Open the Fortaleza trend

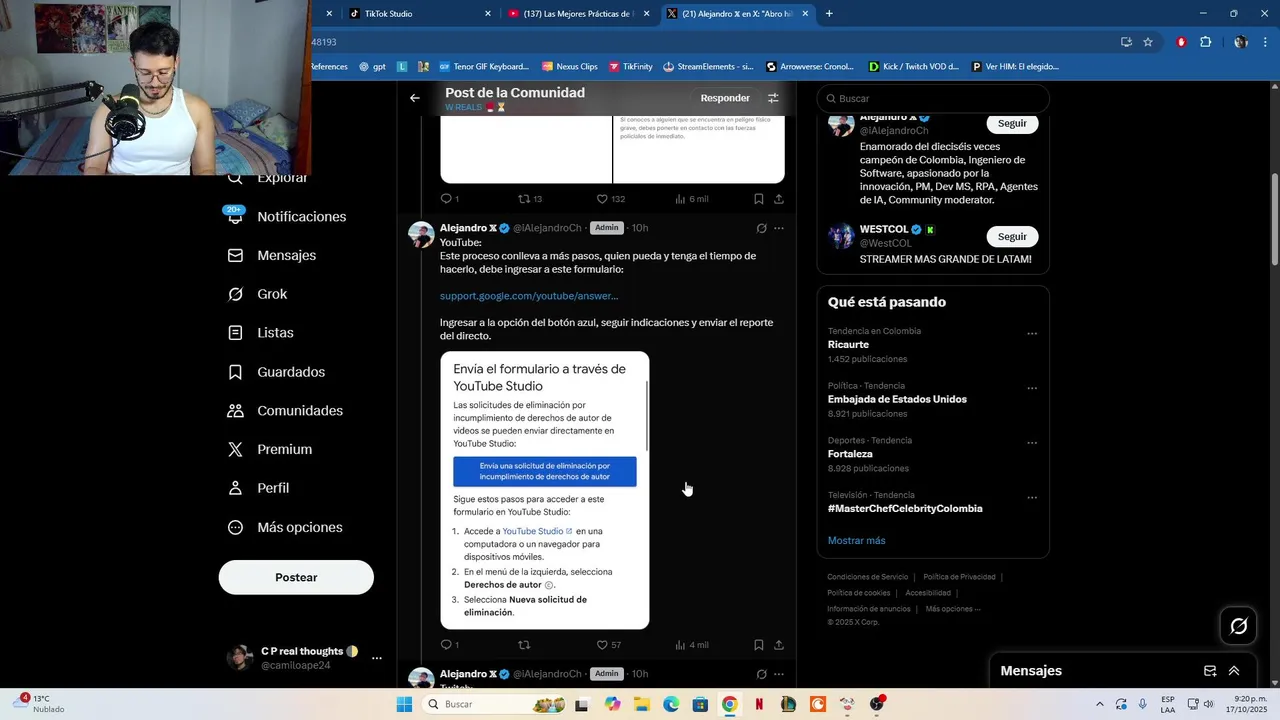coord(850,454)
